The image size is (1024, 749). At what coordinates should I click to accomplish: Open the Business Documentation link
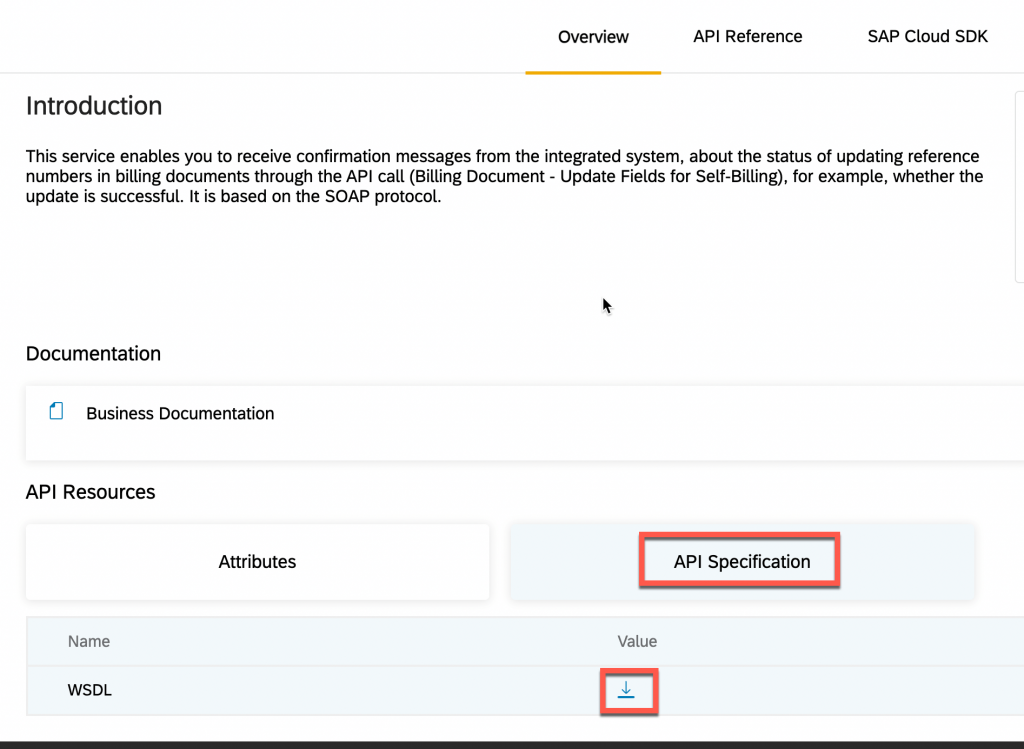pos(180,413)
